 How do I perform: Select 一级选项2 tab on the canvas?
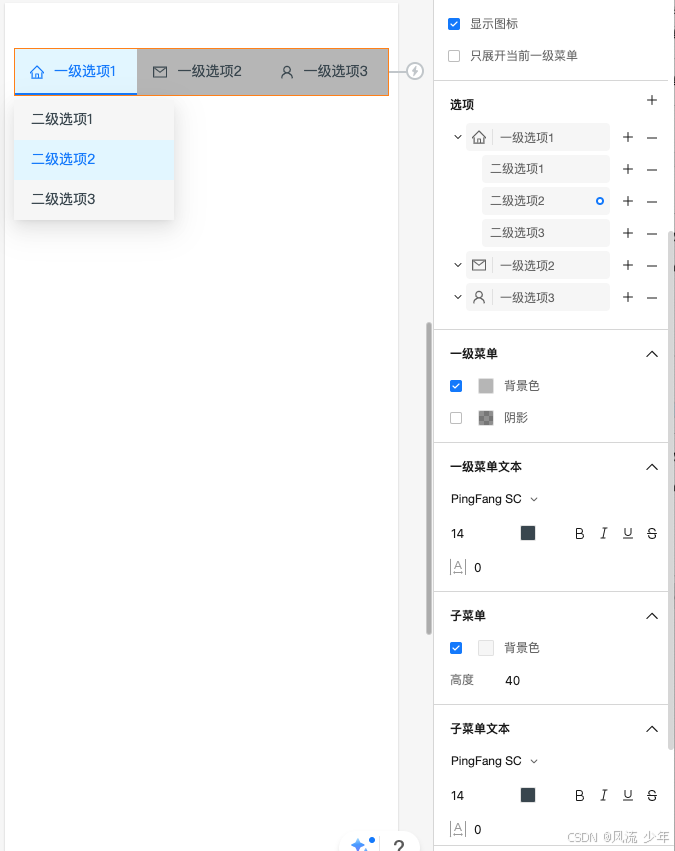point(198,72)
